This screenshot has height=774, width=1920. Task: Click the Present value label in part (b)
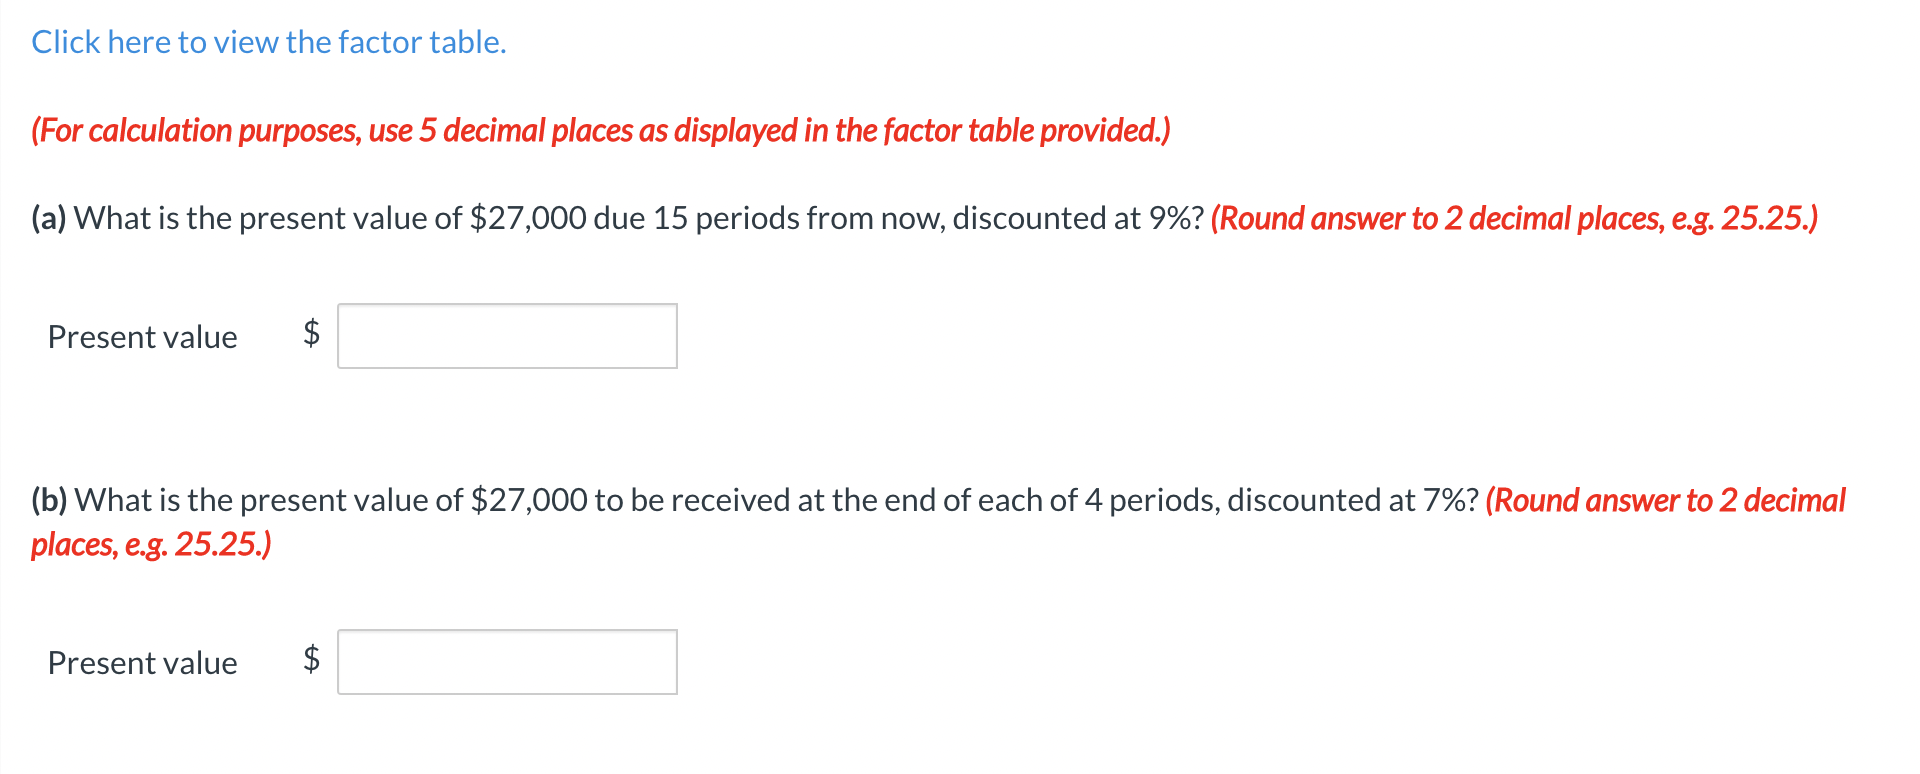click(x=142, y=663)
